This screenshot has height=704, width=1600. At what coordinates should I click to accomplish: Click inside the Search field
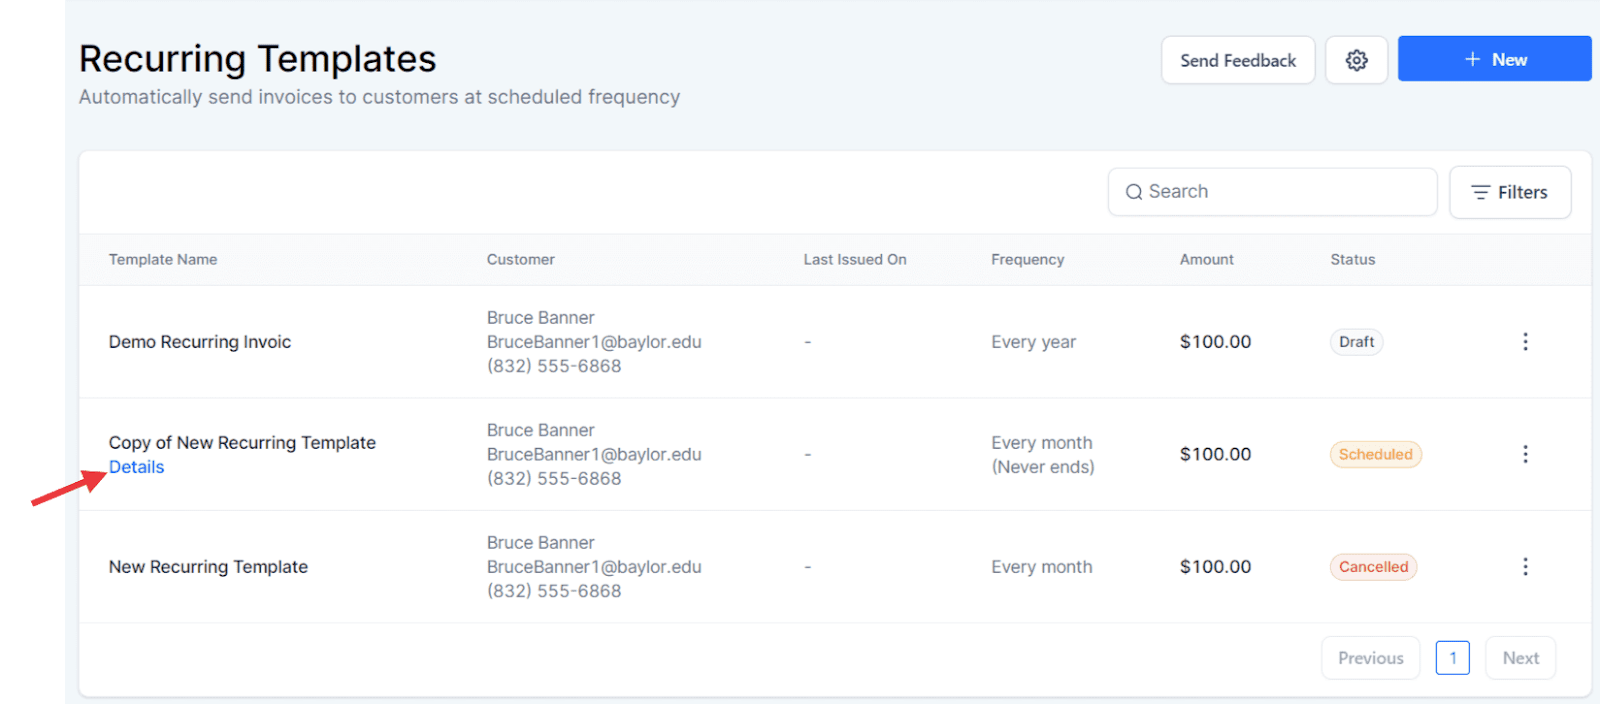pos(1270,191)
